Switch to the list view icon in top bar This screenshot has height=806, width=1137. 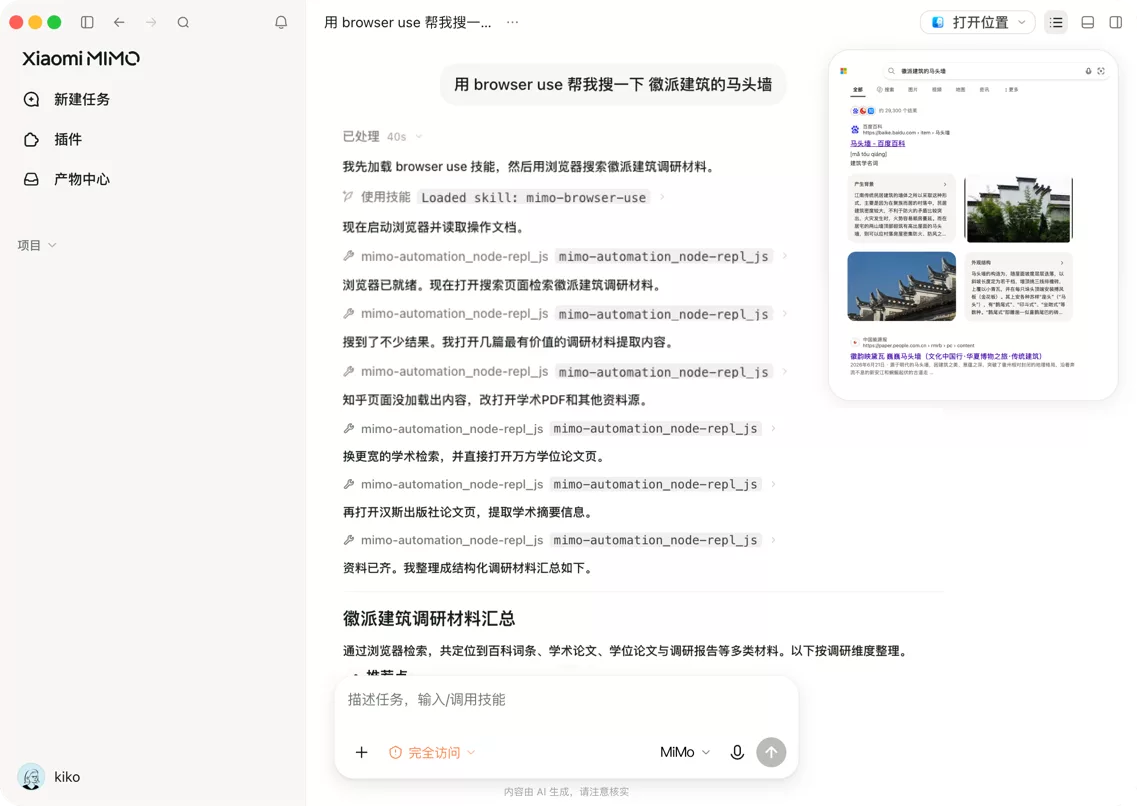1057,22
